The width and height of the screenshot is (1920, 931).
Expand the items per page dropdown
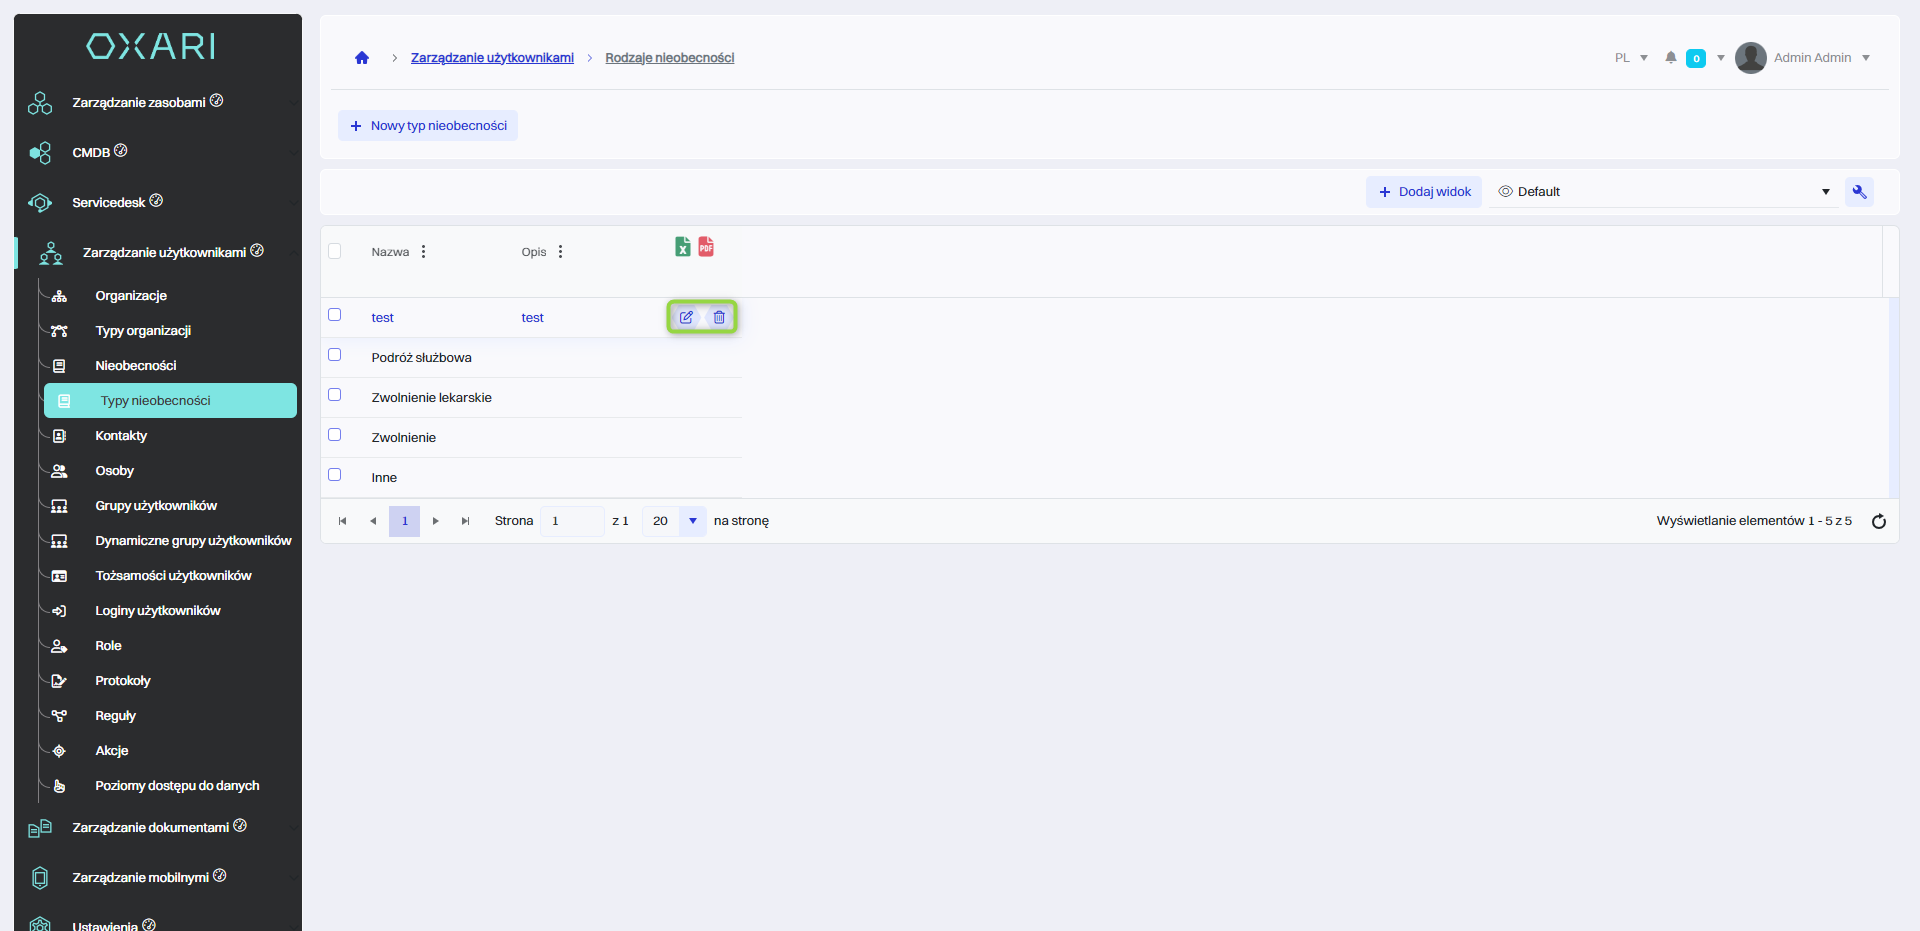coord(692,521)
